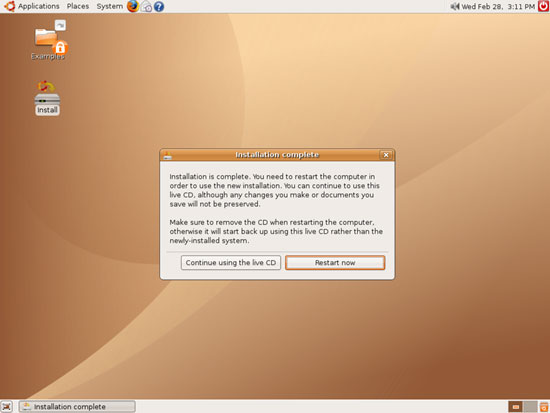Viewport: 550px width, 413px height.
Task: Close the Installation complete dialog
Action: pyautogui.click(x=386, y=155)
